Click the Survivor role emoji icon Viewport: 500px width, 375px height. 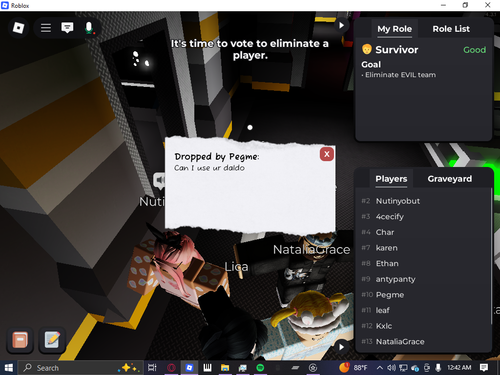pyautogui.click(x=367, y=49)
